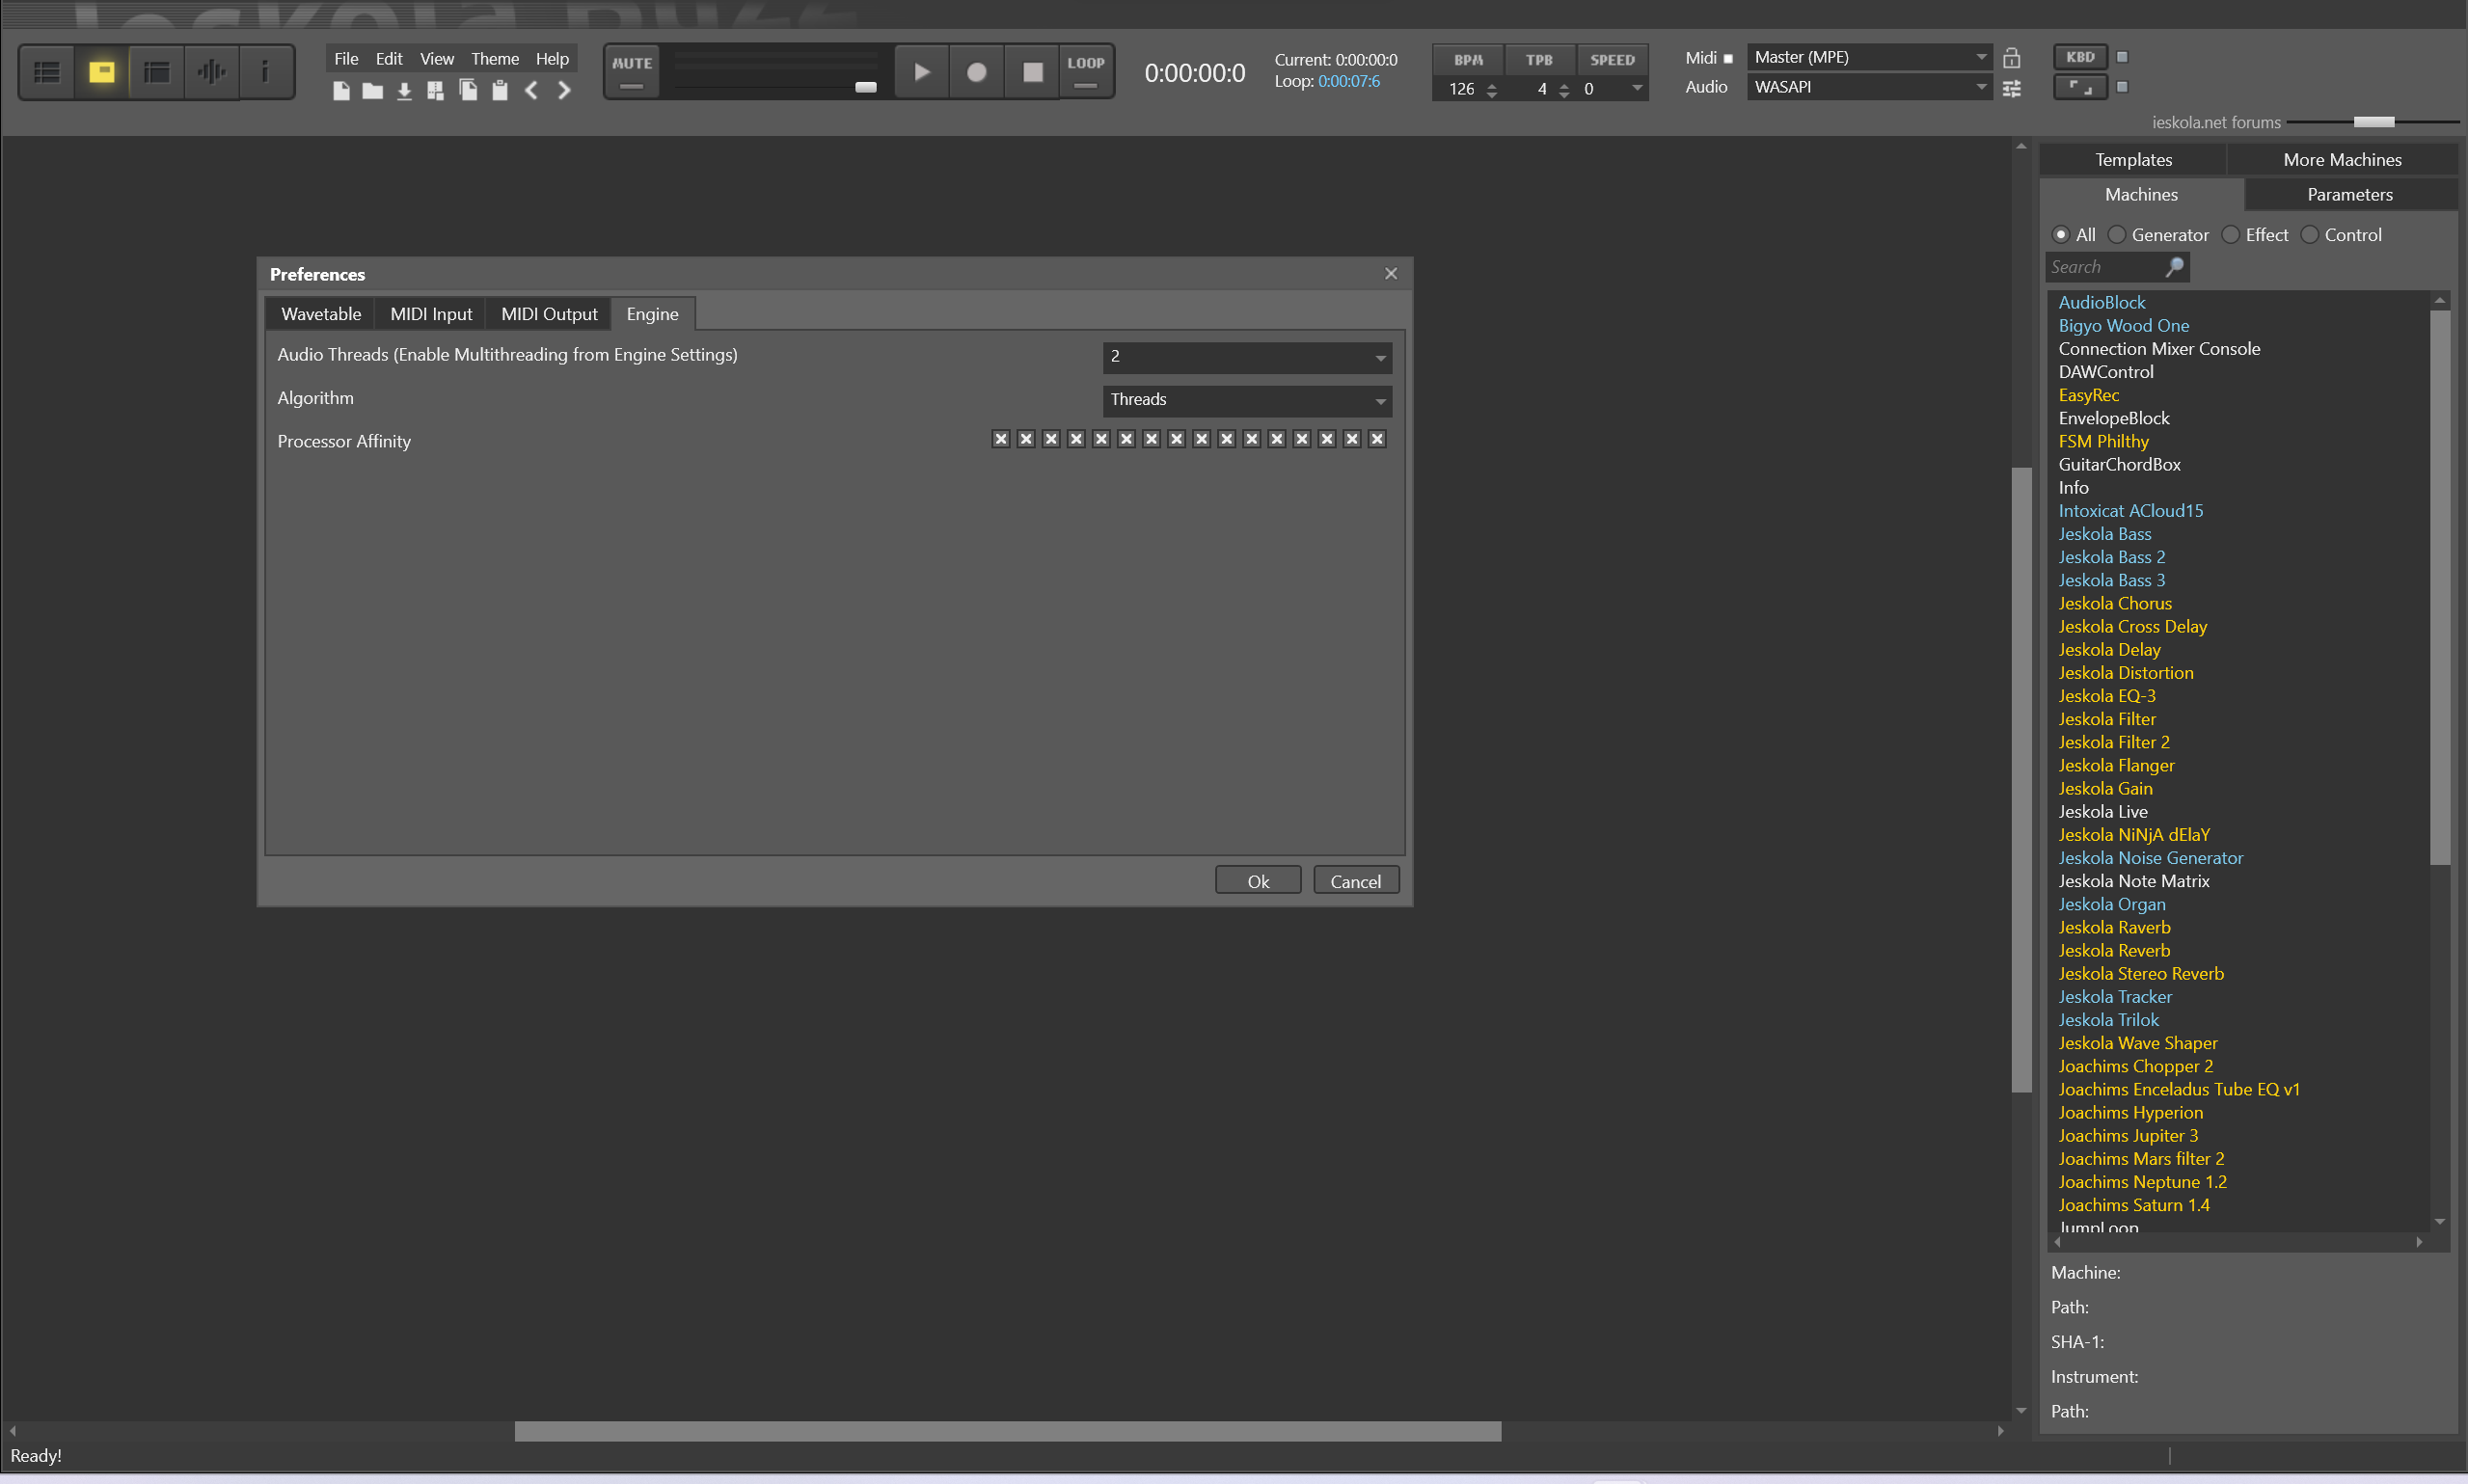Image resolution: width=2468 pixels, height=1484 pixels.
Task: Increase TPB with up stepper
Action: point(1564,84)
